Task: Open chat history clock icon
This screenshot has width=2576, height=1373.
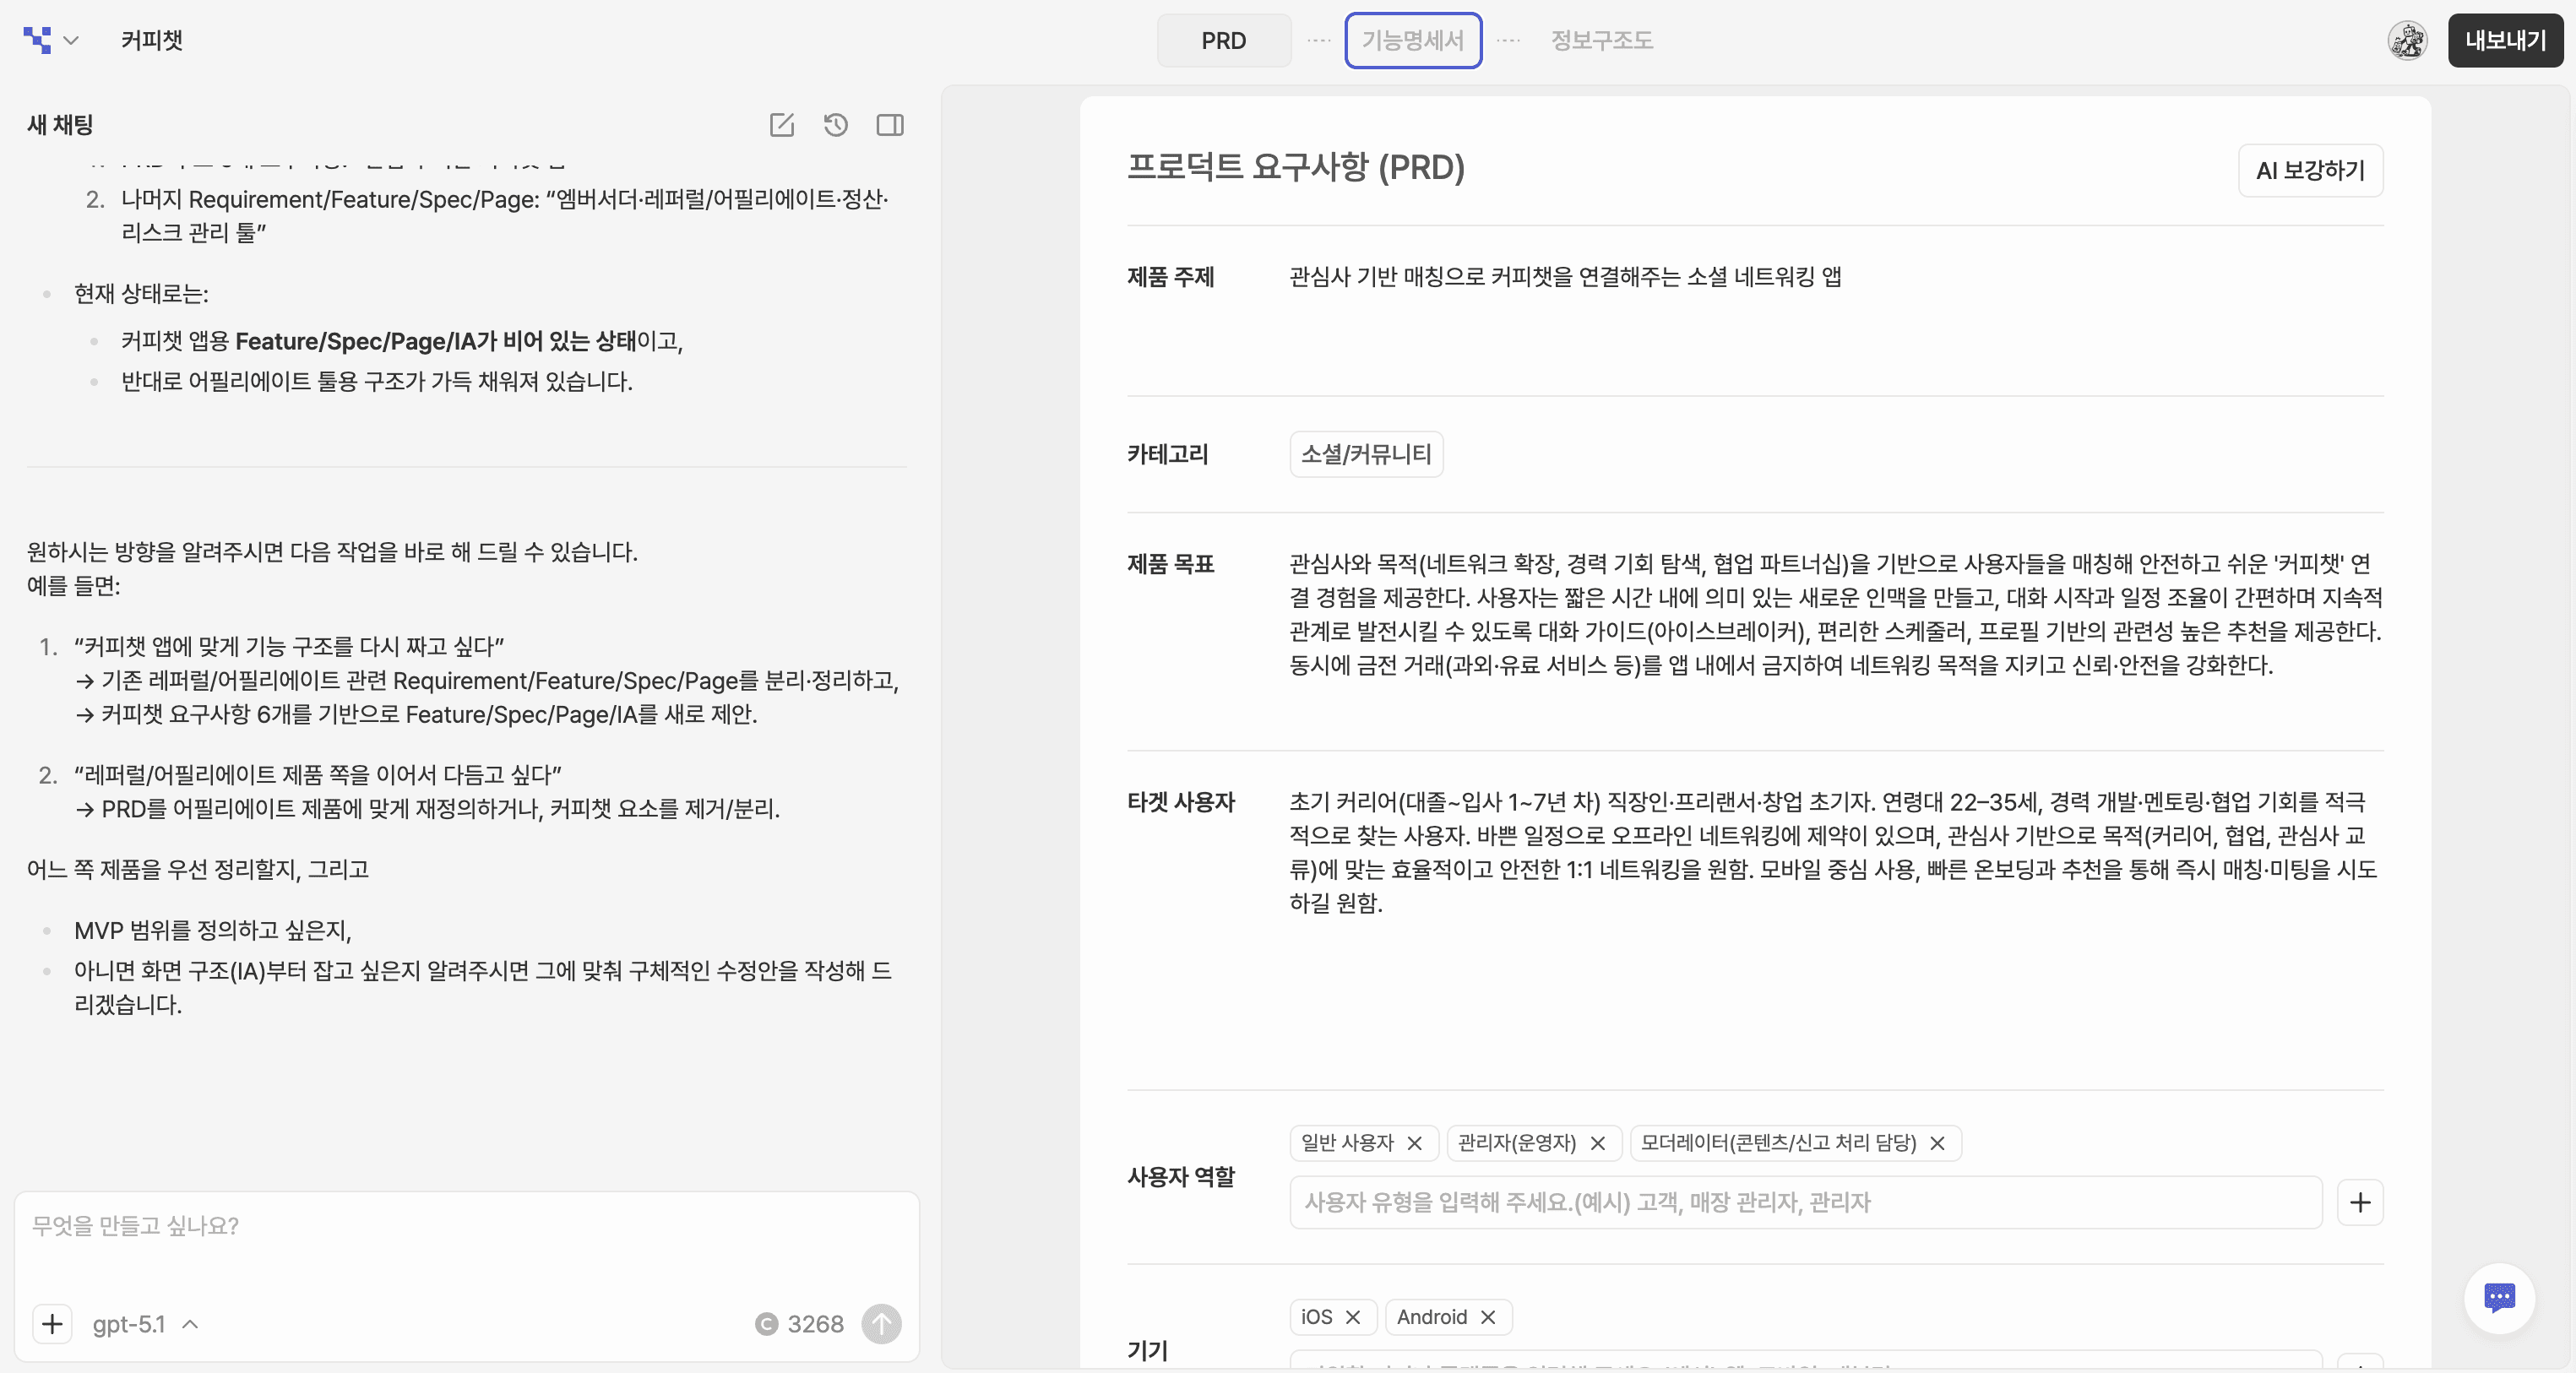Action: click(835, 125)
